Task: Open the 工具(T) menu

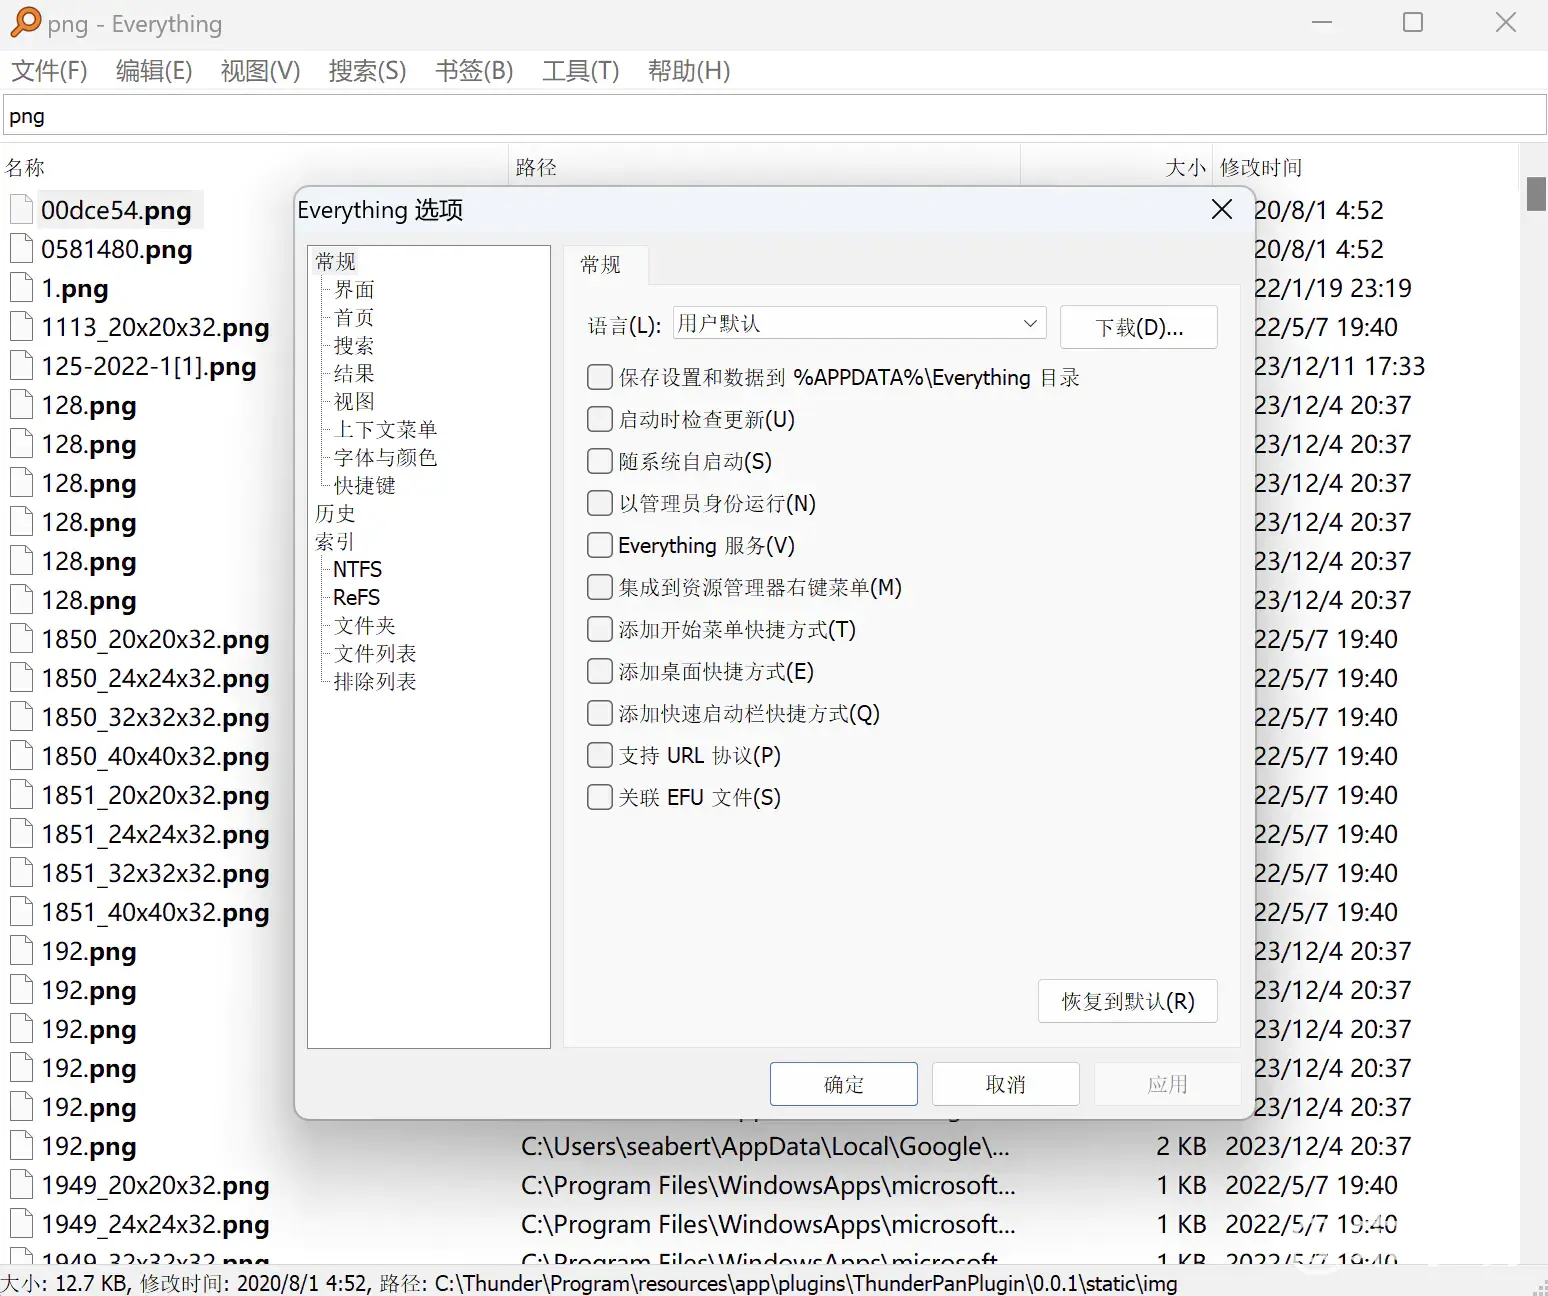Action: (x=580, y=71)
